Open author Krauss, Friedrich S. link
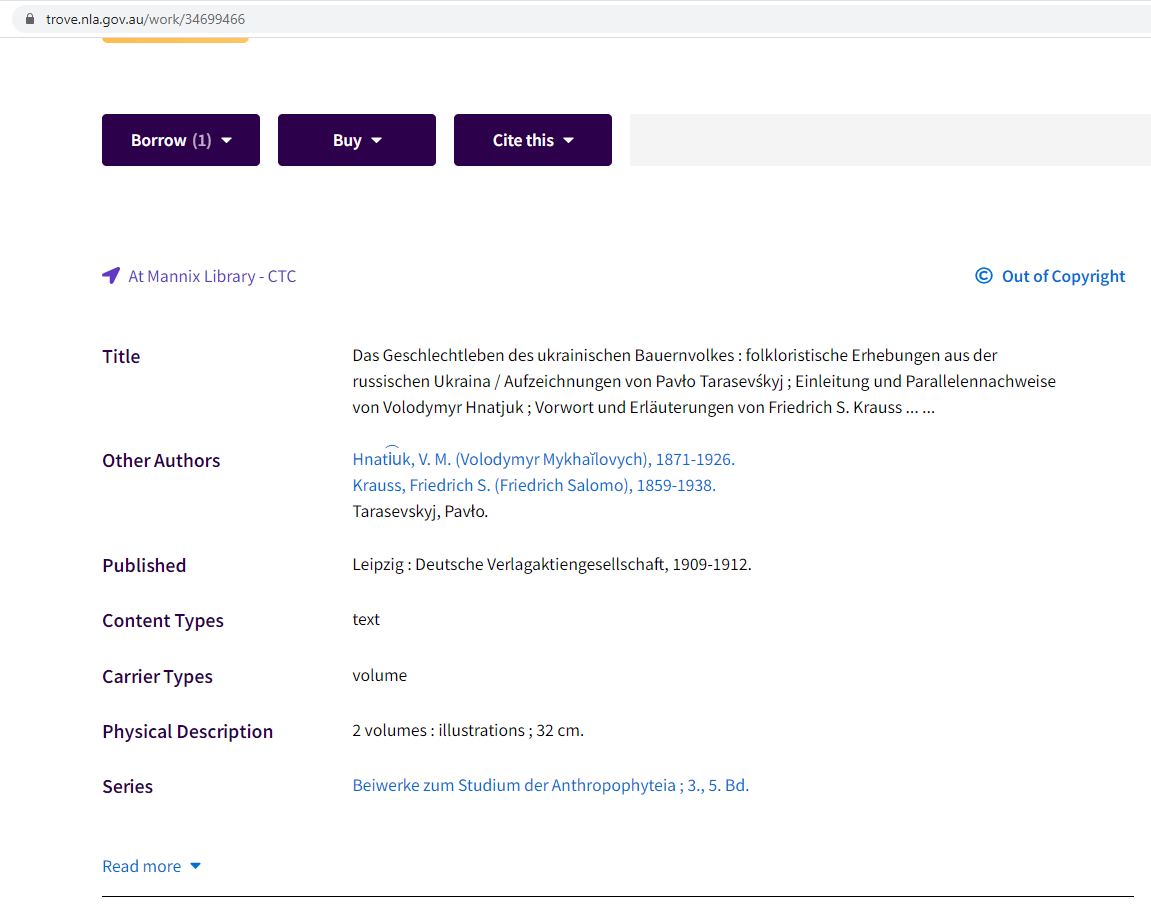This screenshot has height=910, width=1151. [x=534, y=486]
